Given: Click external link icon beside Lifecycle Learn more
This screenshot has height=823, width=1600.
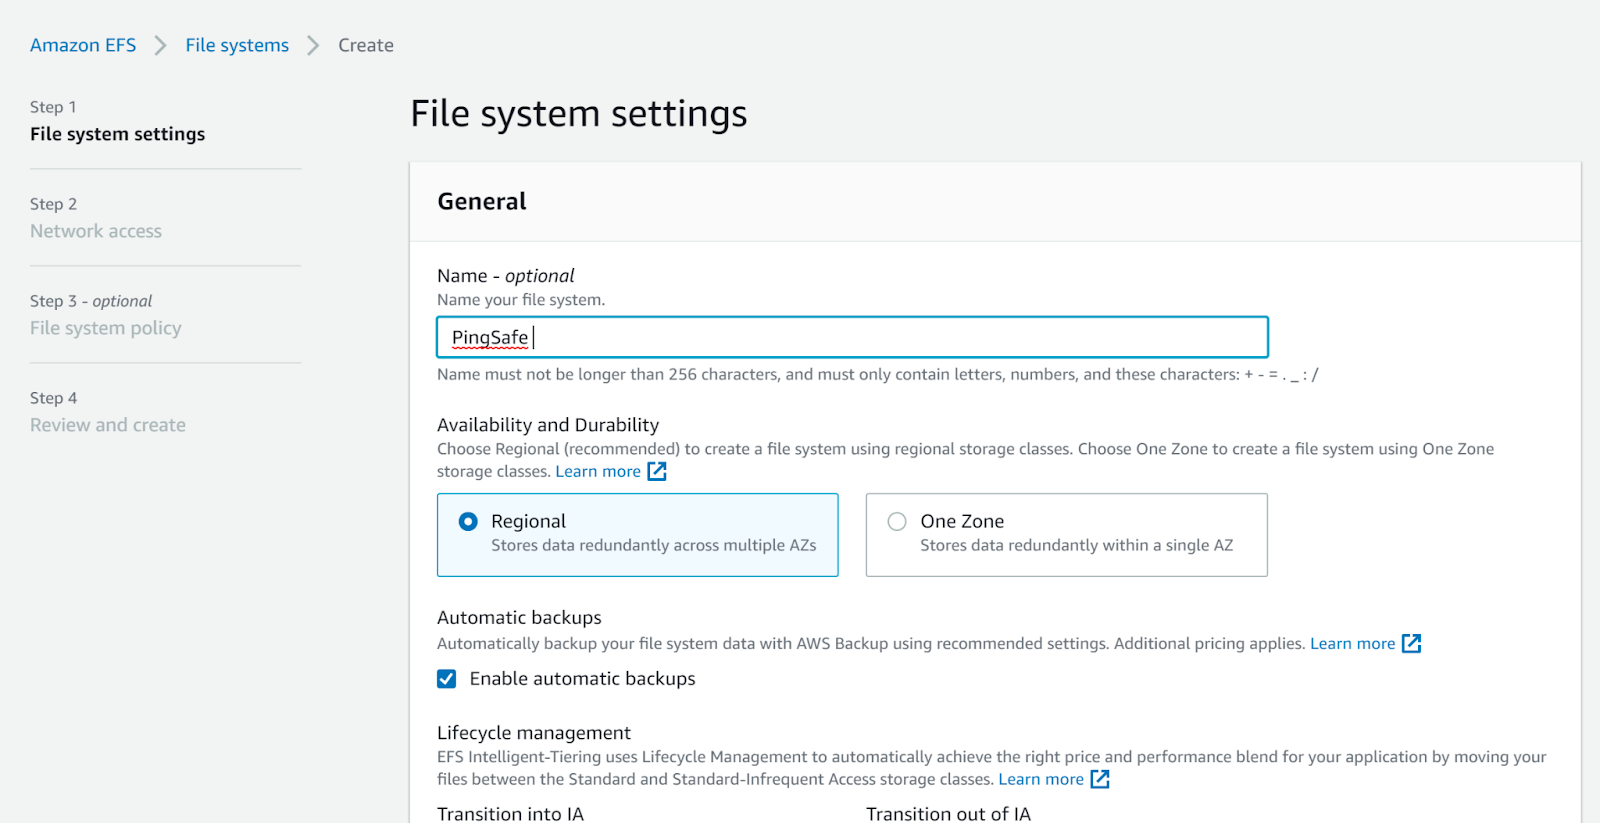Looking at the screenshot, I should 1100,779.
